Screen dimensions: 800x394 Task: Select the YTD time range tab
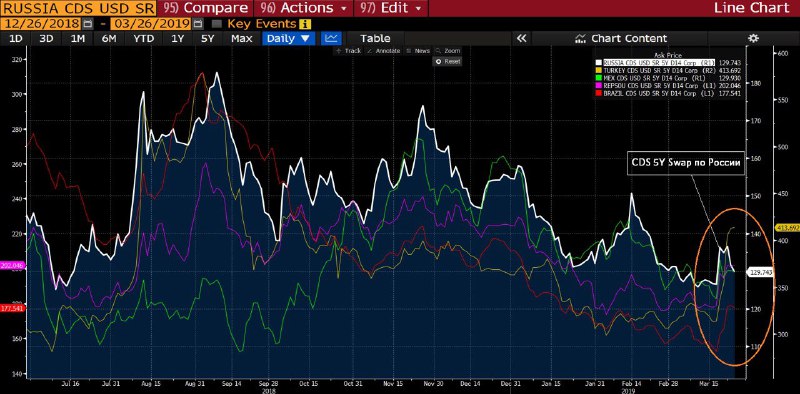tap(143, 38)
